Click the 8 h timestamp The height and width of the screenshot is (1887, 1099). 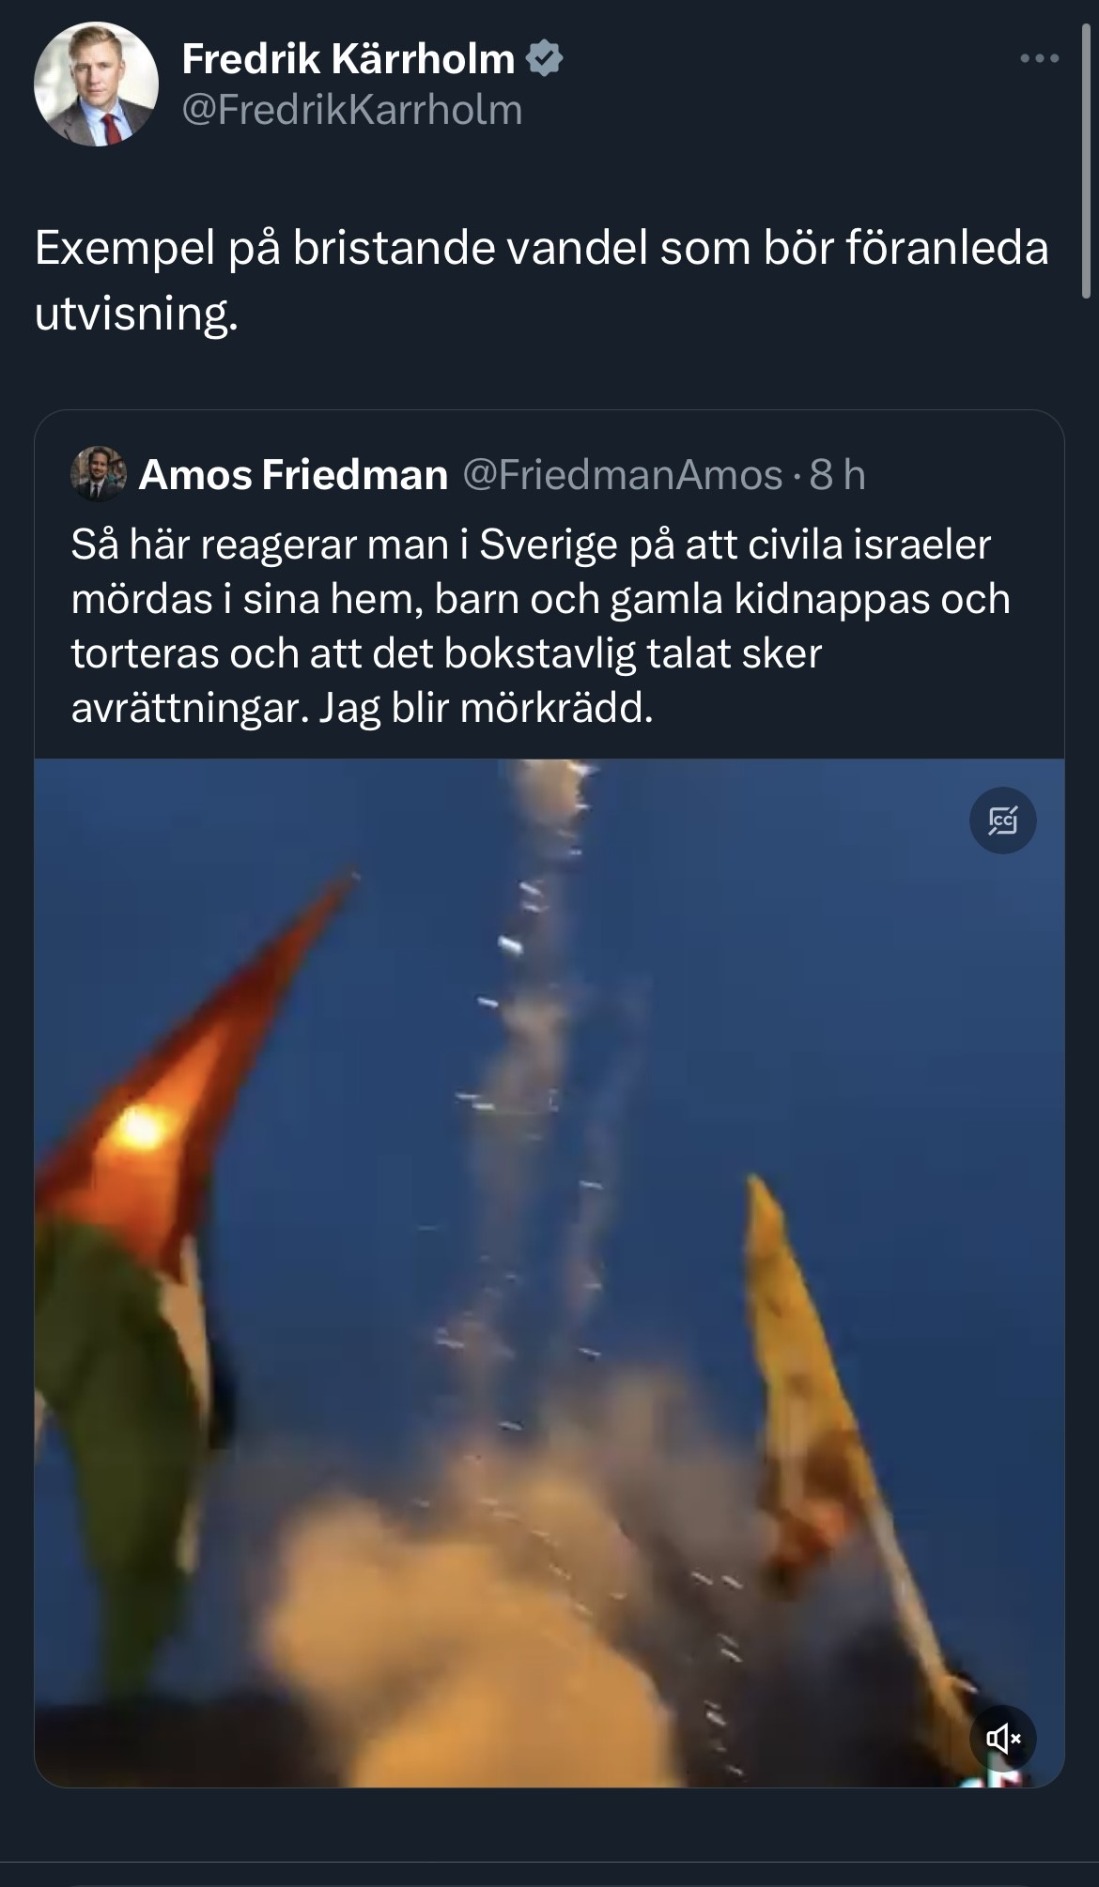pos(837,474)
